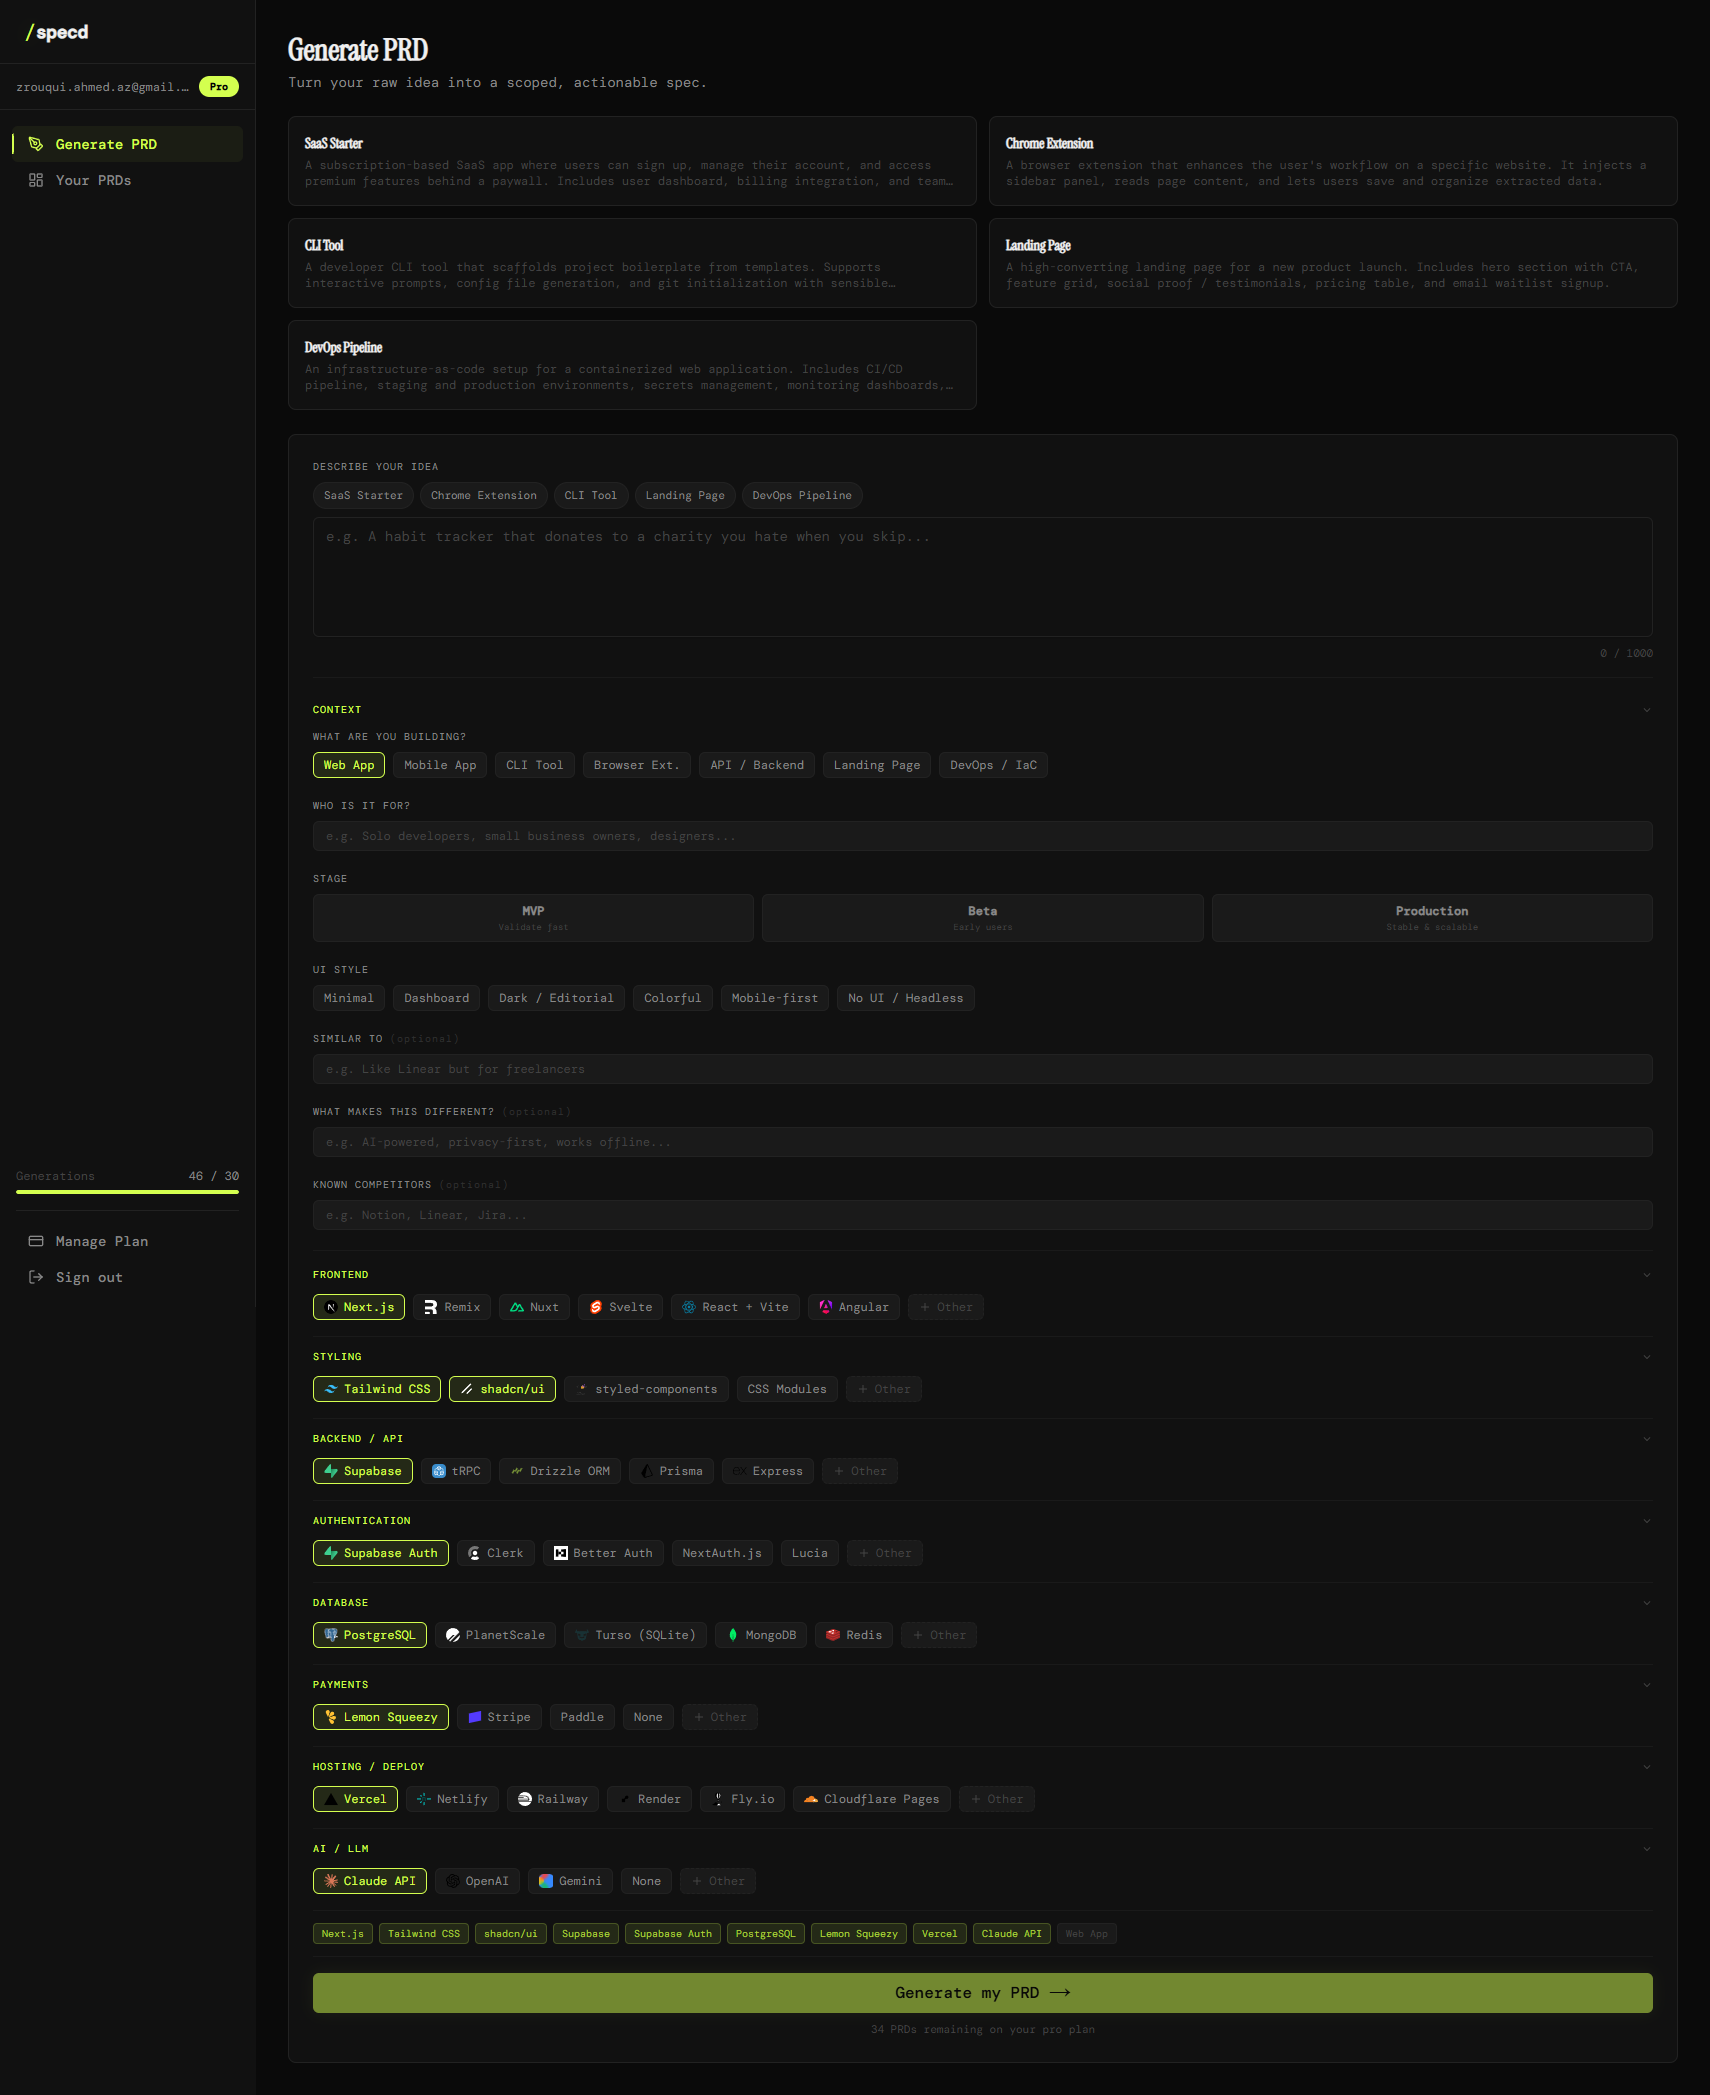Collapse the Authentication section chevron
The image size is (1710, 2095).
(x=1646, y=1521)
